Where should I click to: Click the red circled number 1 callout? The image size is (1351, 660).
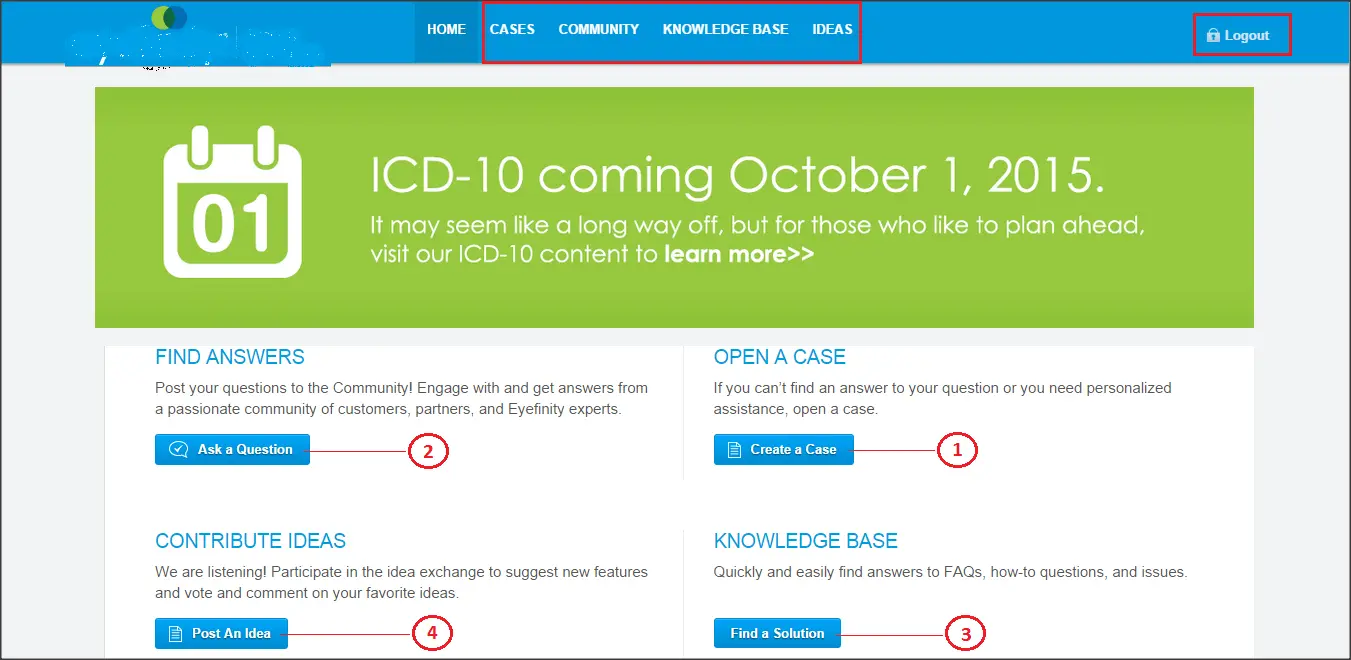tap(956, 451)
